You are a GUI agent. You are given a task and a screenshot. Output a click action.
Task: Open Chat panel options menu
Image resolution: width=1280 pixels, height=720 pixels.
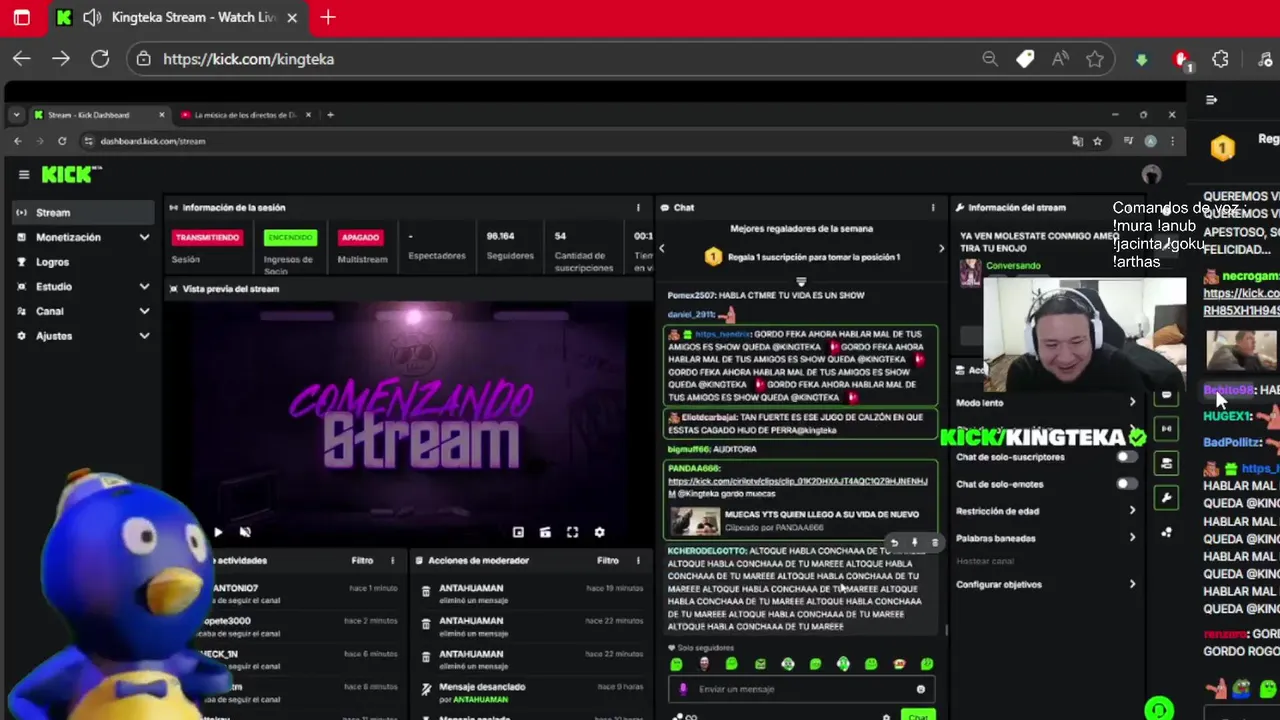[933, 208]
